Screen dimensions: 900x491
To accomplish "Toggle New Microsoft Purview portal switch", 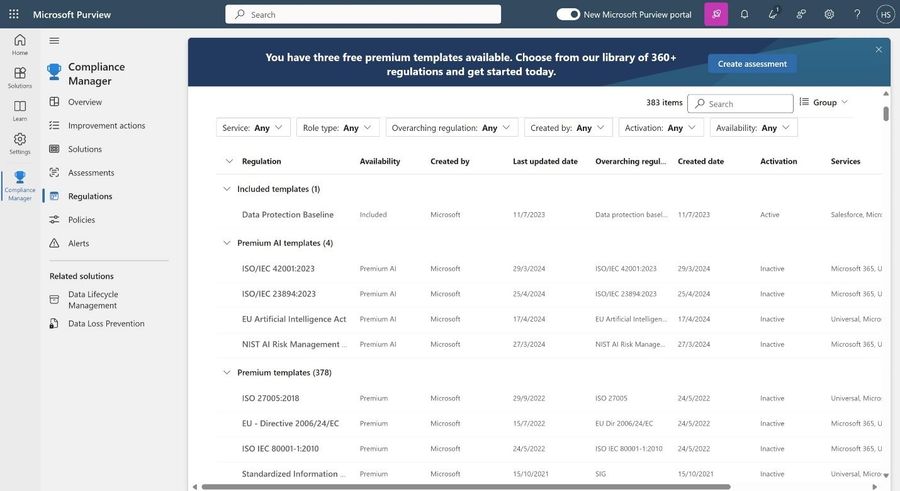I will click(568, 14).
